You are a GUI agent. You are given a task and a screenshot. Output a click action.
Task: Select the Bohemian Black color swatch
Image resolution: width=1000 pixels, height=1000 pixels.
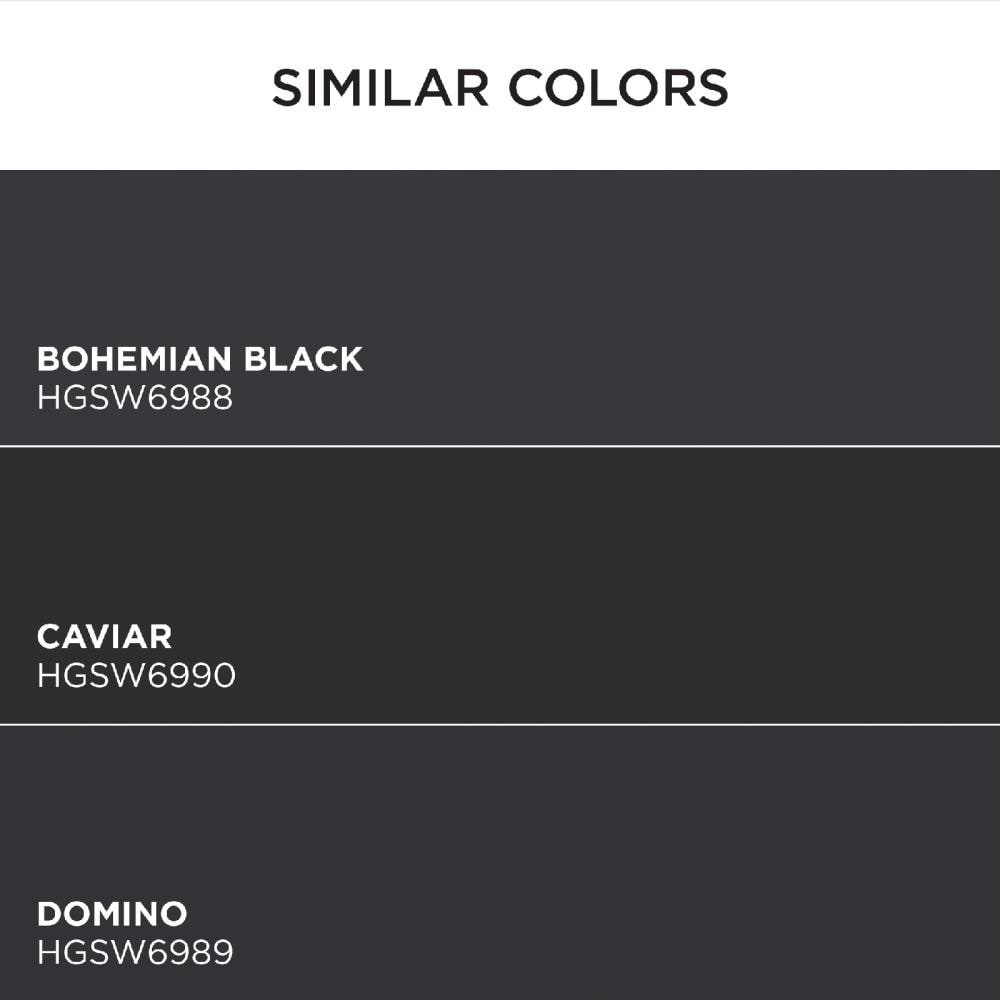coord(500,307)
